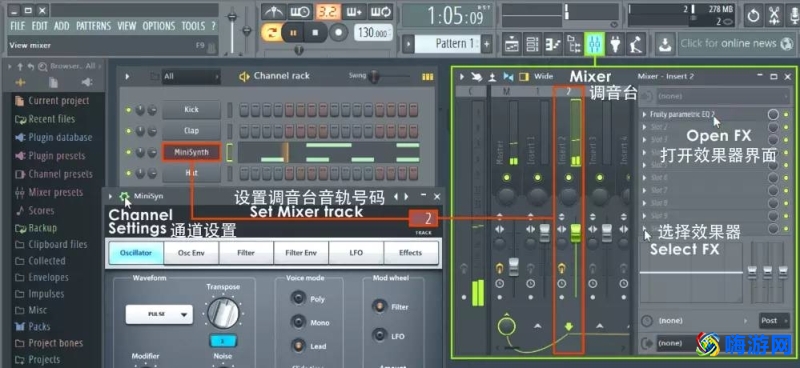Click the MiniSynth window gear icon
The height and width of the screenshot is (368, 800).
click(124, 196)
